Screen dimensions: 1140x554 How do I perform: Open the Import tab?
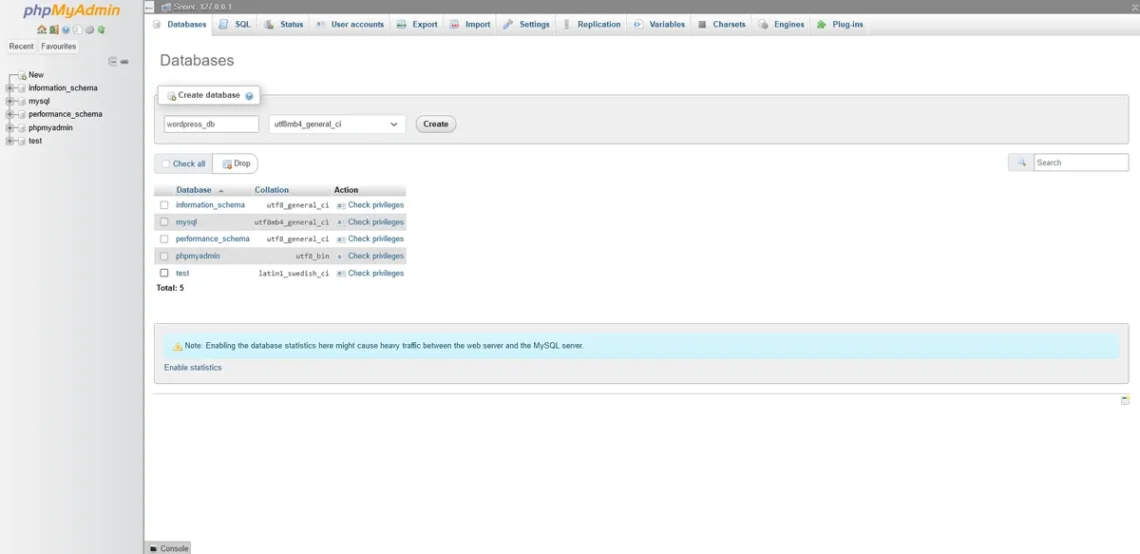click(x=470, y=25)
